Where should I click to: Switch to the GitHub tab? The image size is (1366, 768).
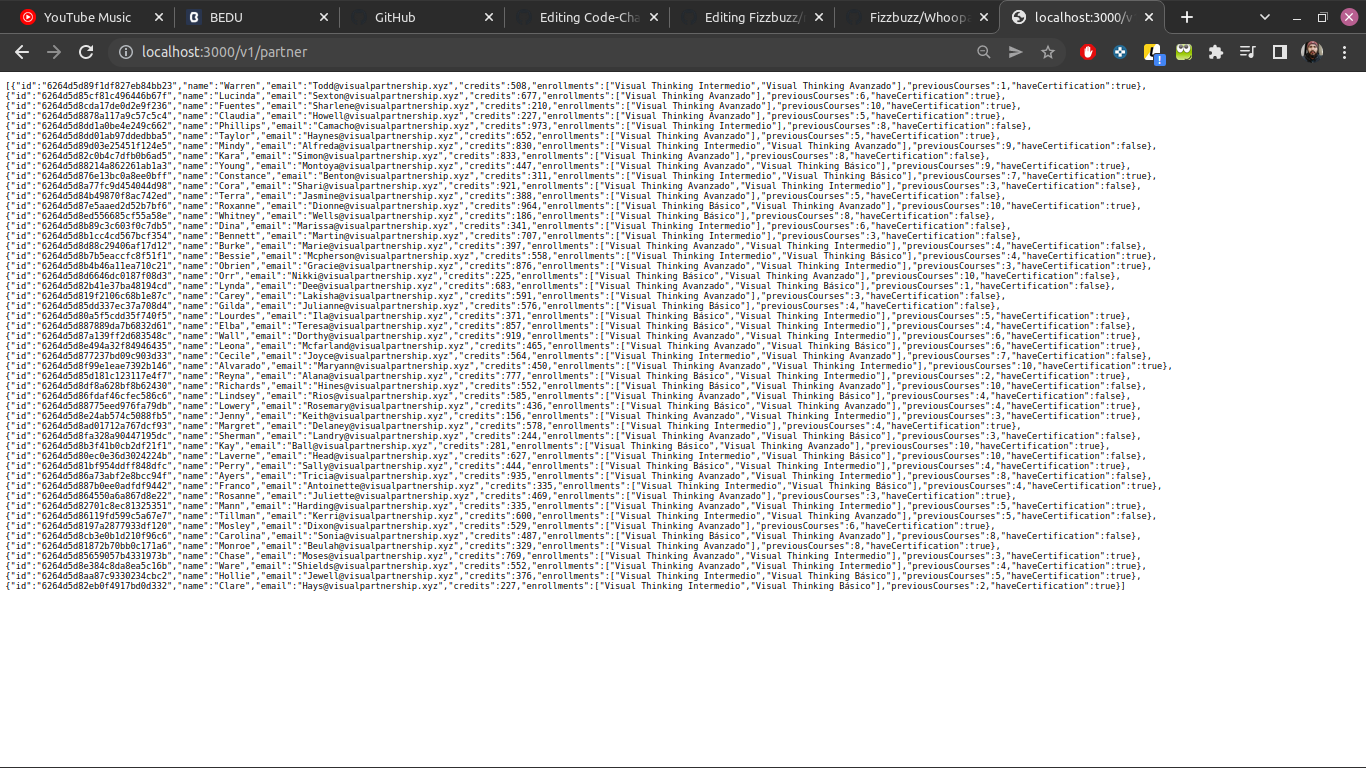click(x=421, y=17)
